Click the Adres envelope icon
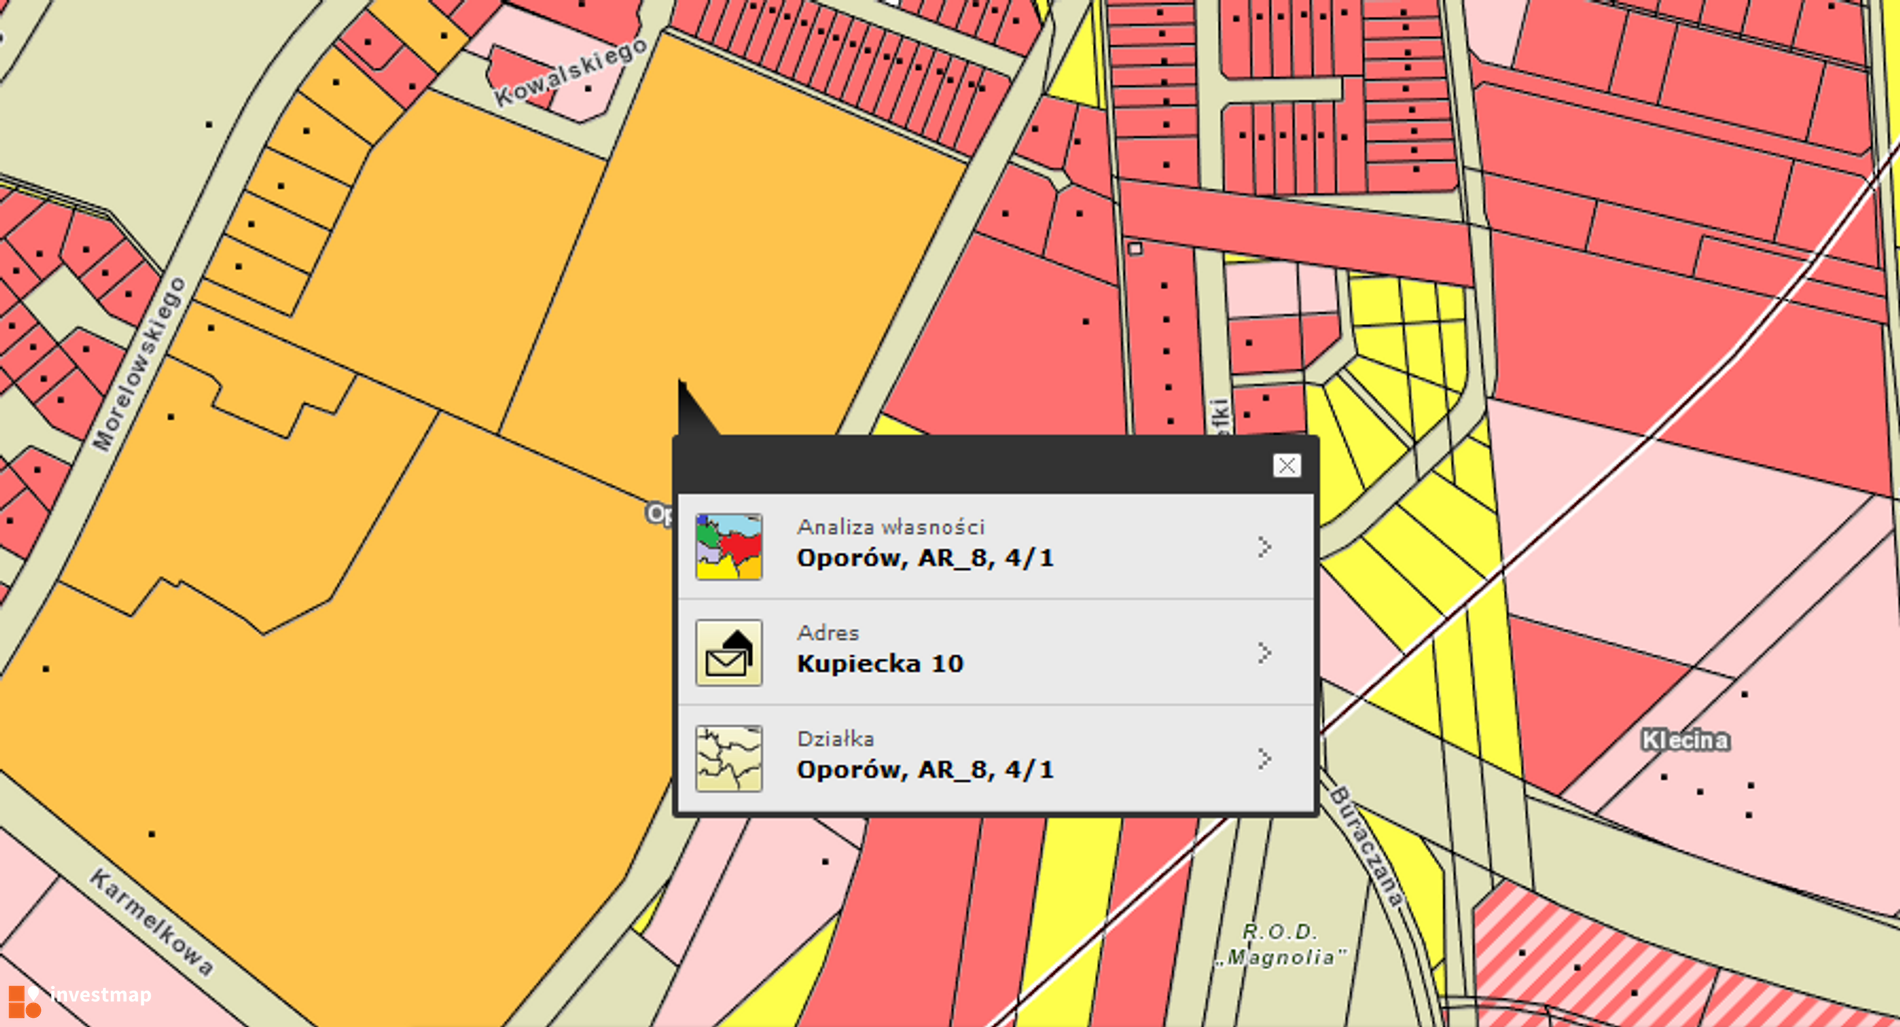This screenshot has height=1027, width=1900. [x=728, y=653]
